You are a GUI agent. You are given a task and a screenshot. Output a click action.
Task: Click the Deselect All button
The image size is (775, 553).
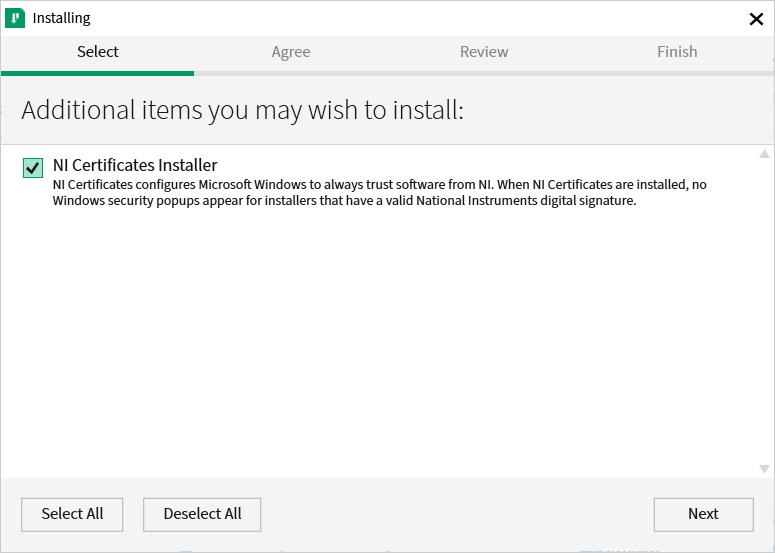tap(202, 514)
